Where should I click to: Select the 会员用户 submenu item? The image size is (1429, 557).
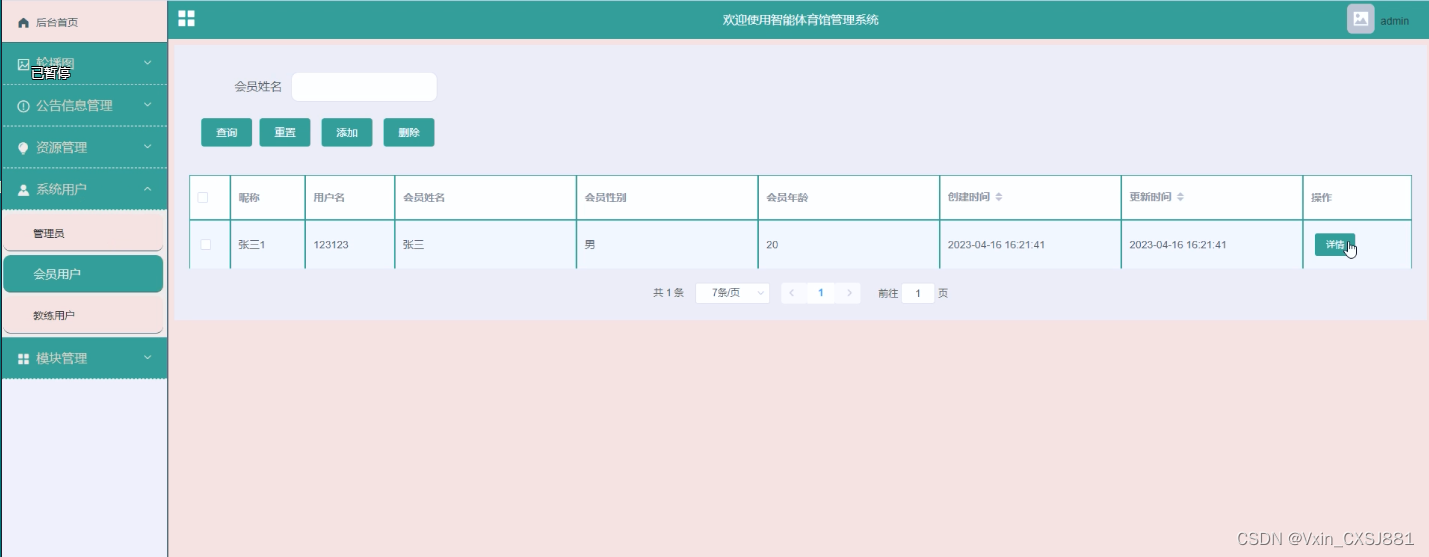click(83, 274)
